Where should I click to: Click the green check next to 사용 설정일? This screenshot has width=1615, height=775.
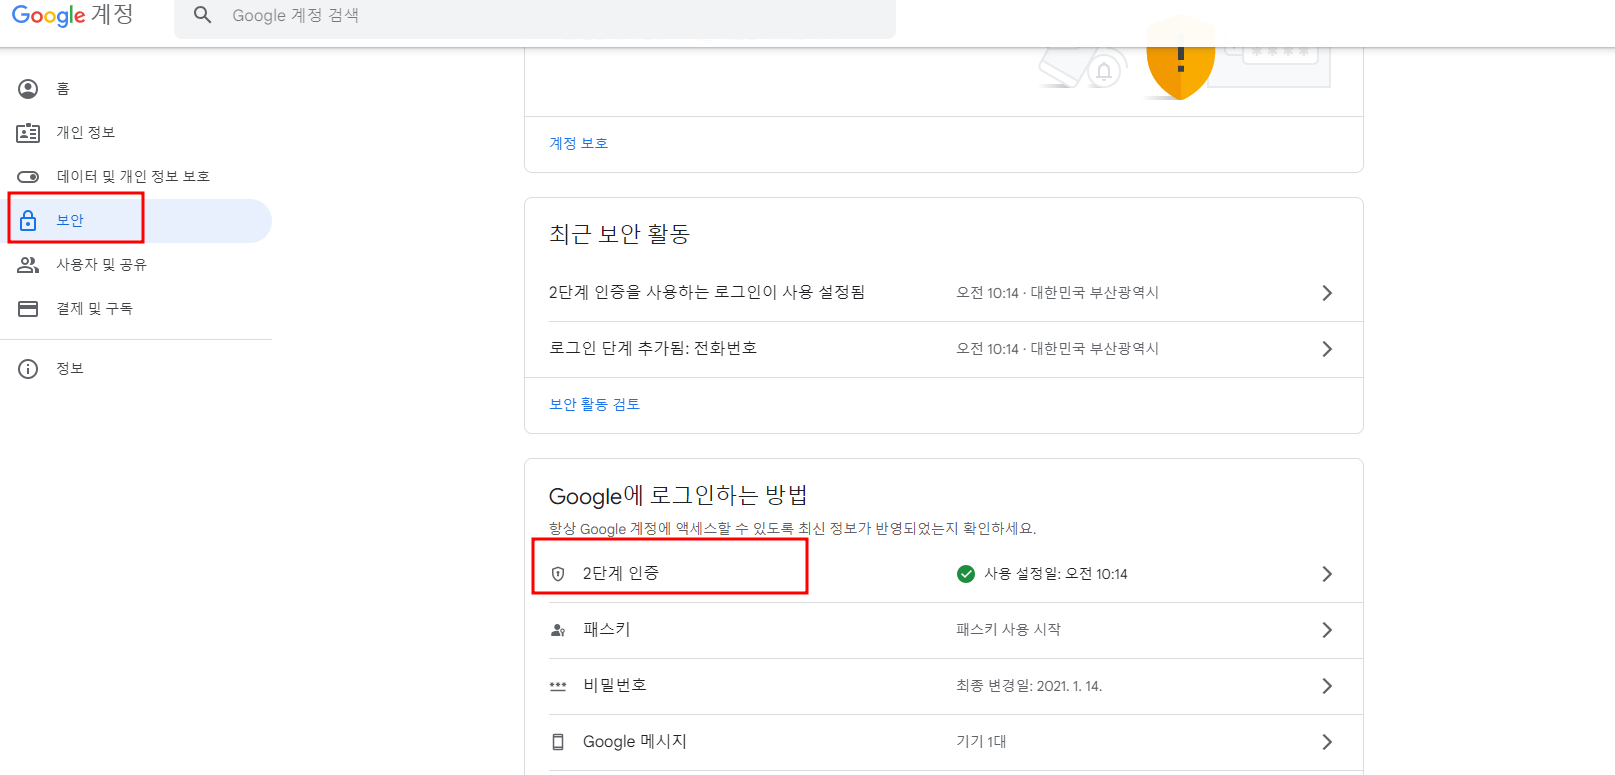(966, 574)
